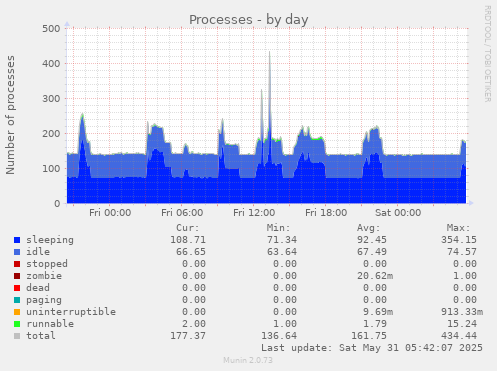Click idle min value 63.64
Screen dimensions: 497x371
(x=282, y=252)
